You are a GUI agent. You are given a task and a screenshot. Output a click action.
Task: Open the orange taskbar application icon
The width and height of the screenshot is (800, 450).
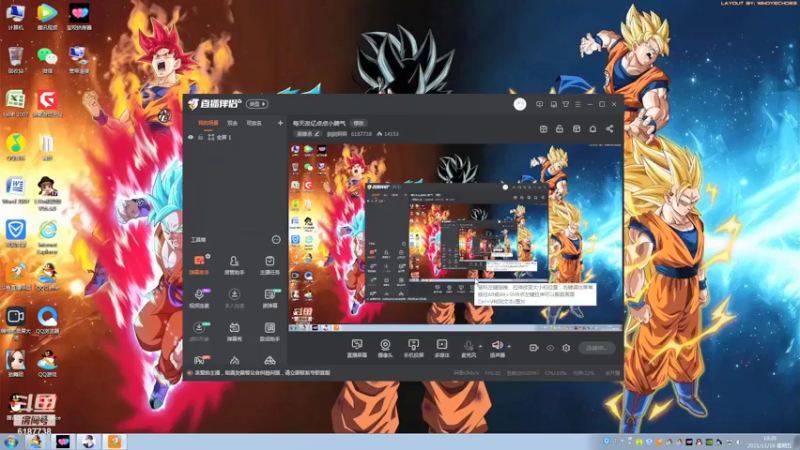tap(114, 441)
